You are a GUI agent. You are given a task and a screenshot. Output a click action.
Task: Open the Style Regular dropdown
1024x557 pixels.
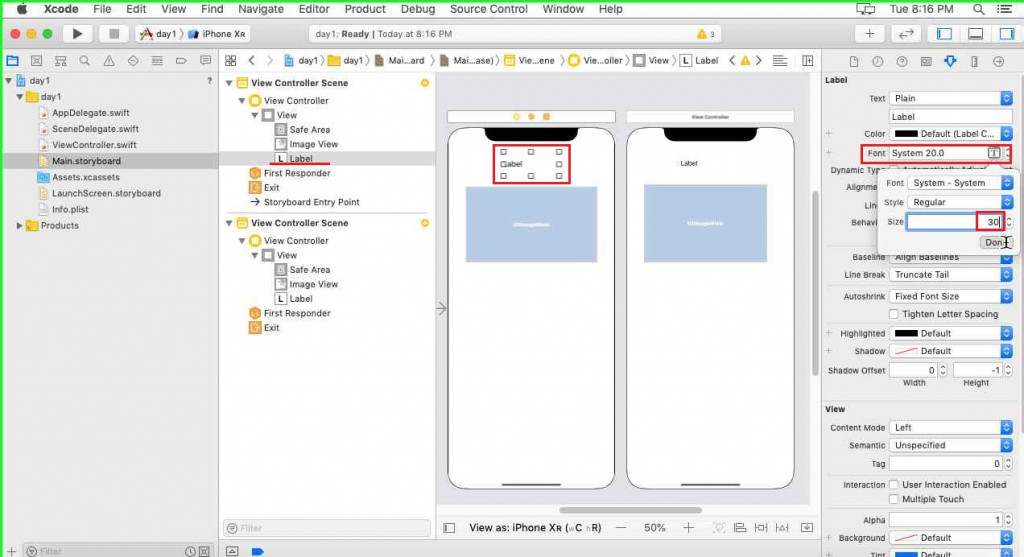pyautogui.click(x=959, y=202)
